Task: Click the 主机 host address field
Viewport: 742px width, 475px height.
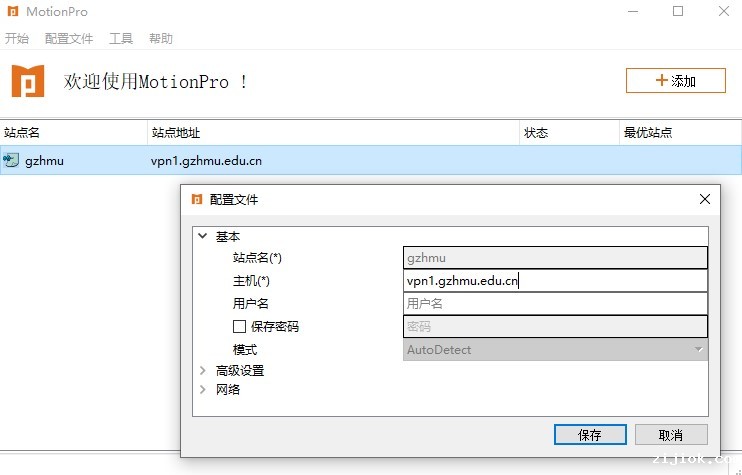Action: [x=555, y=281]
